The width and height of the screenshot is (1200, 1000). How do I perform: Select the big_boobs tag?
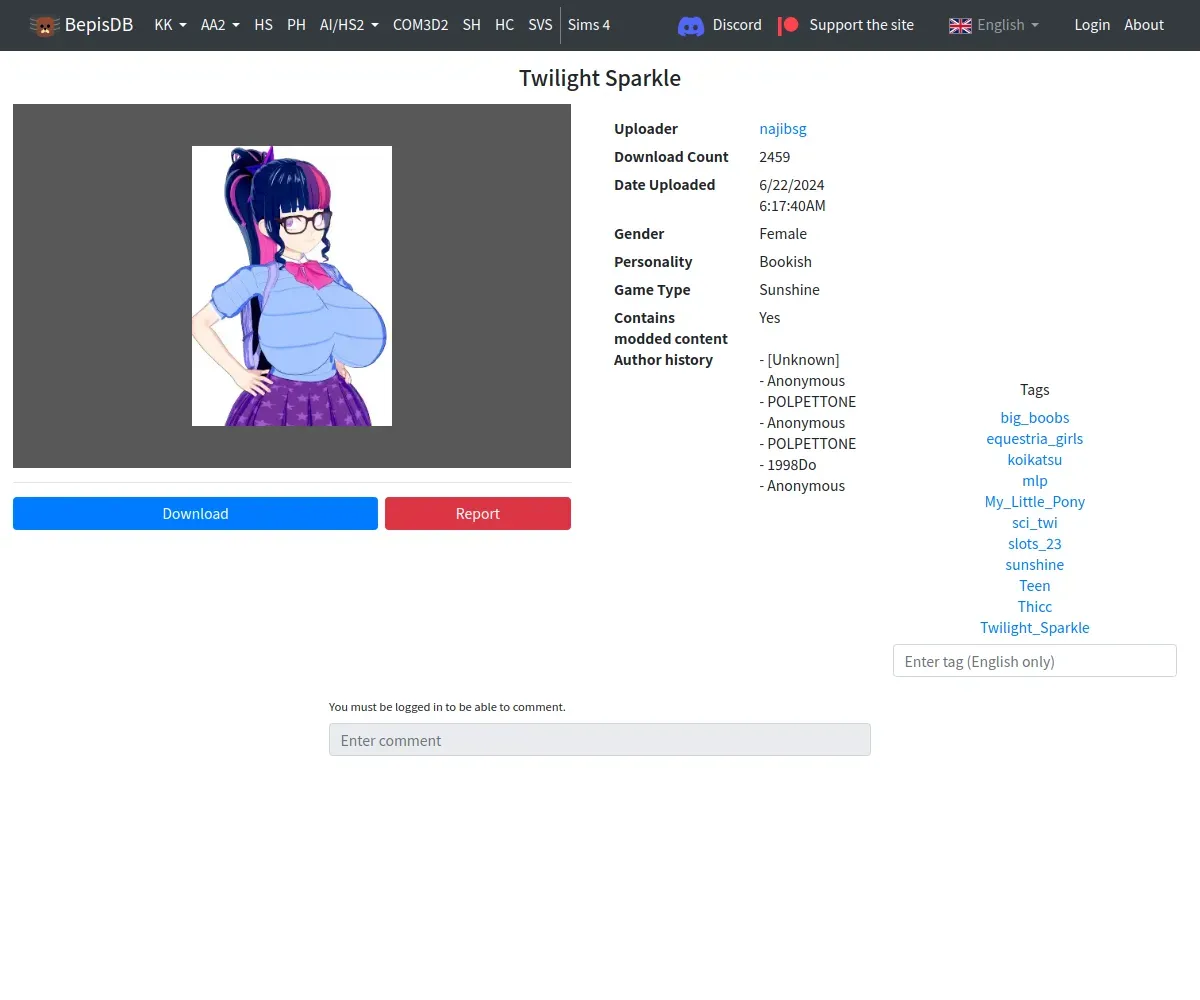click(x=1035, y=418)
